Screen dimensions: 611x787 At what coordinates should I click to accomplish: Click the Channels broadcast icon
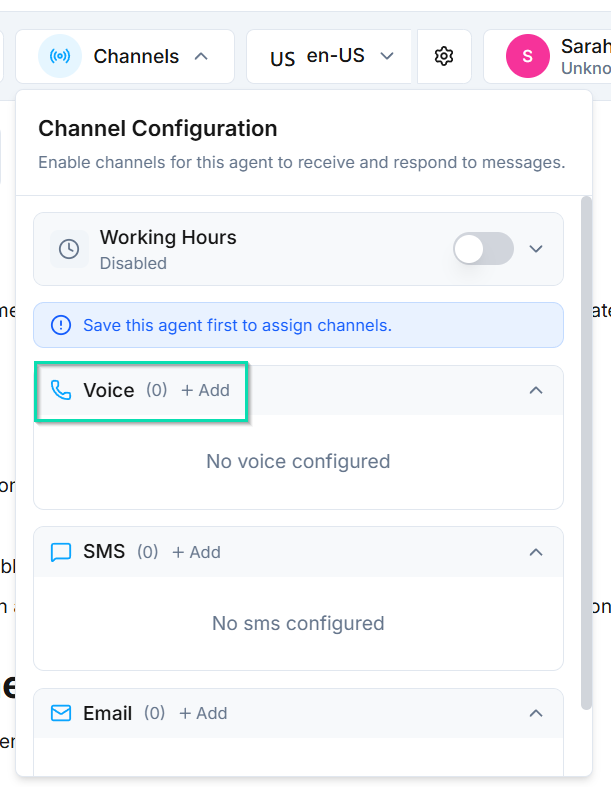[60, 56]
